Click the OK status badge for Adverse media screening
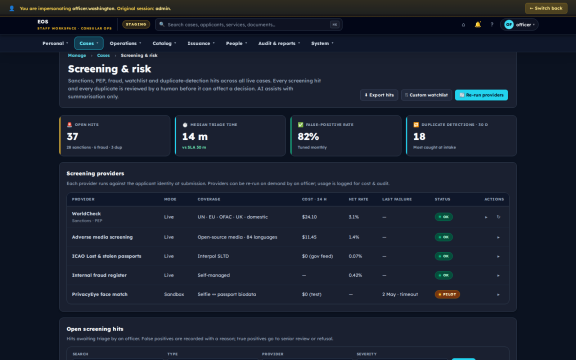576x360 pixels. pos(444,237)
